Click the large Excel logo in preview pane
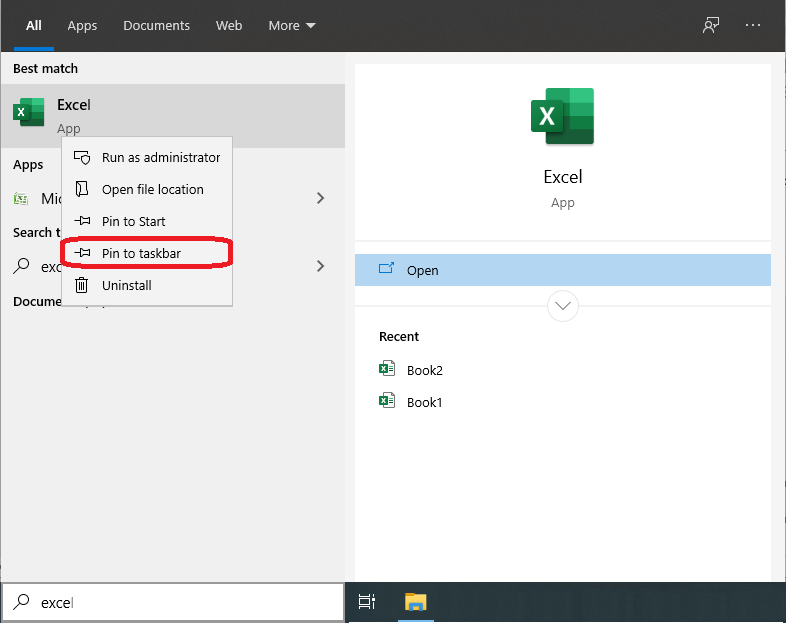Screen dimensions: 786x623 point(562,116)
